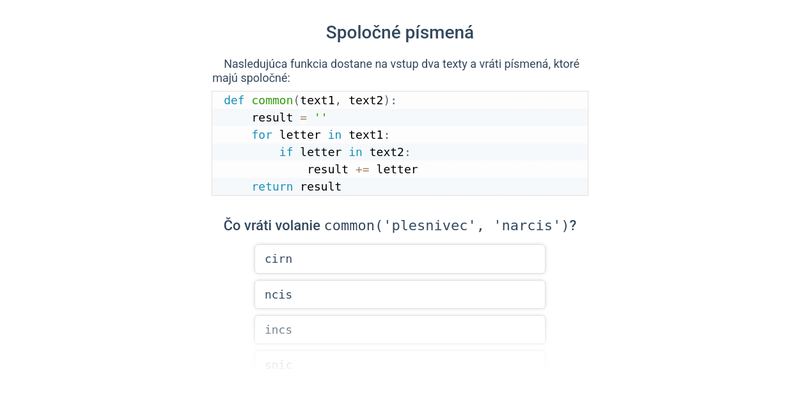The height and width of the screenshot is (400, 800).
Task: Click the "result = ''" code line
Action: [x=289, y=118]
